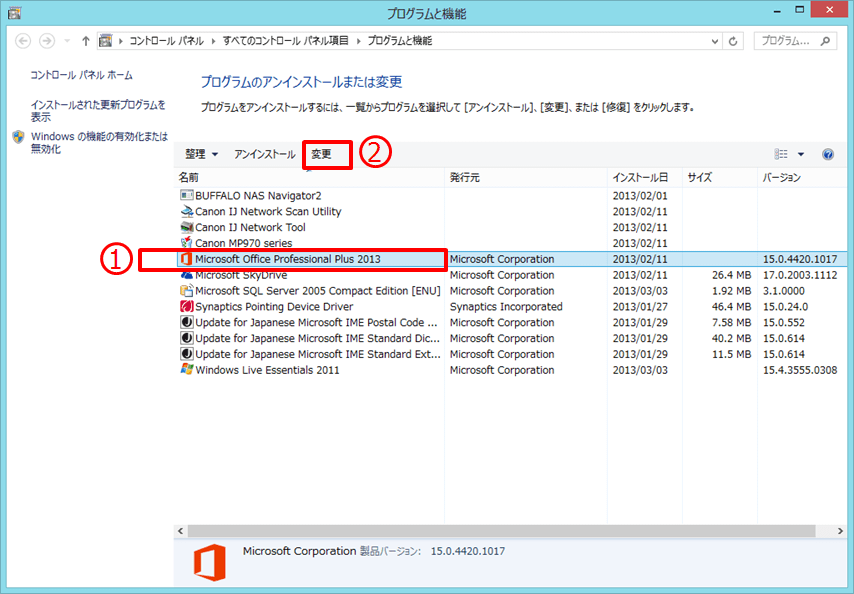Refresh the Programs and Features list

733,41
